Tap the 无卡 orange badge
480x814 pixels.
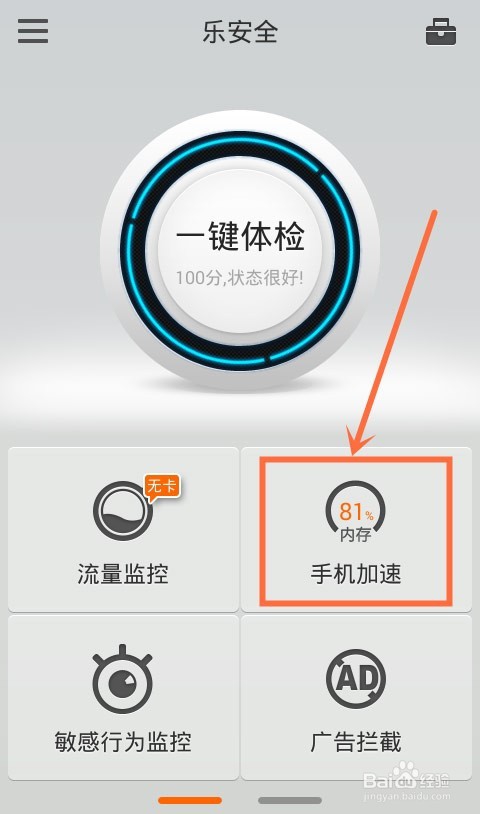click(162, 489)
